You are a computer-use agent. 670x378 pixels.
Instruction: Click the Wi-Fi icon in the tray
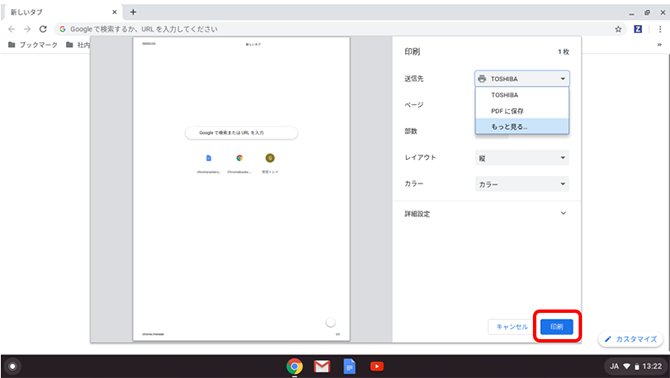click(x=626, y=366)
